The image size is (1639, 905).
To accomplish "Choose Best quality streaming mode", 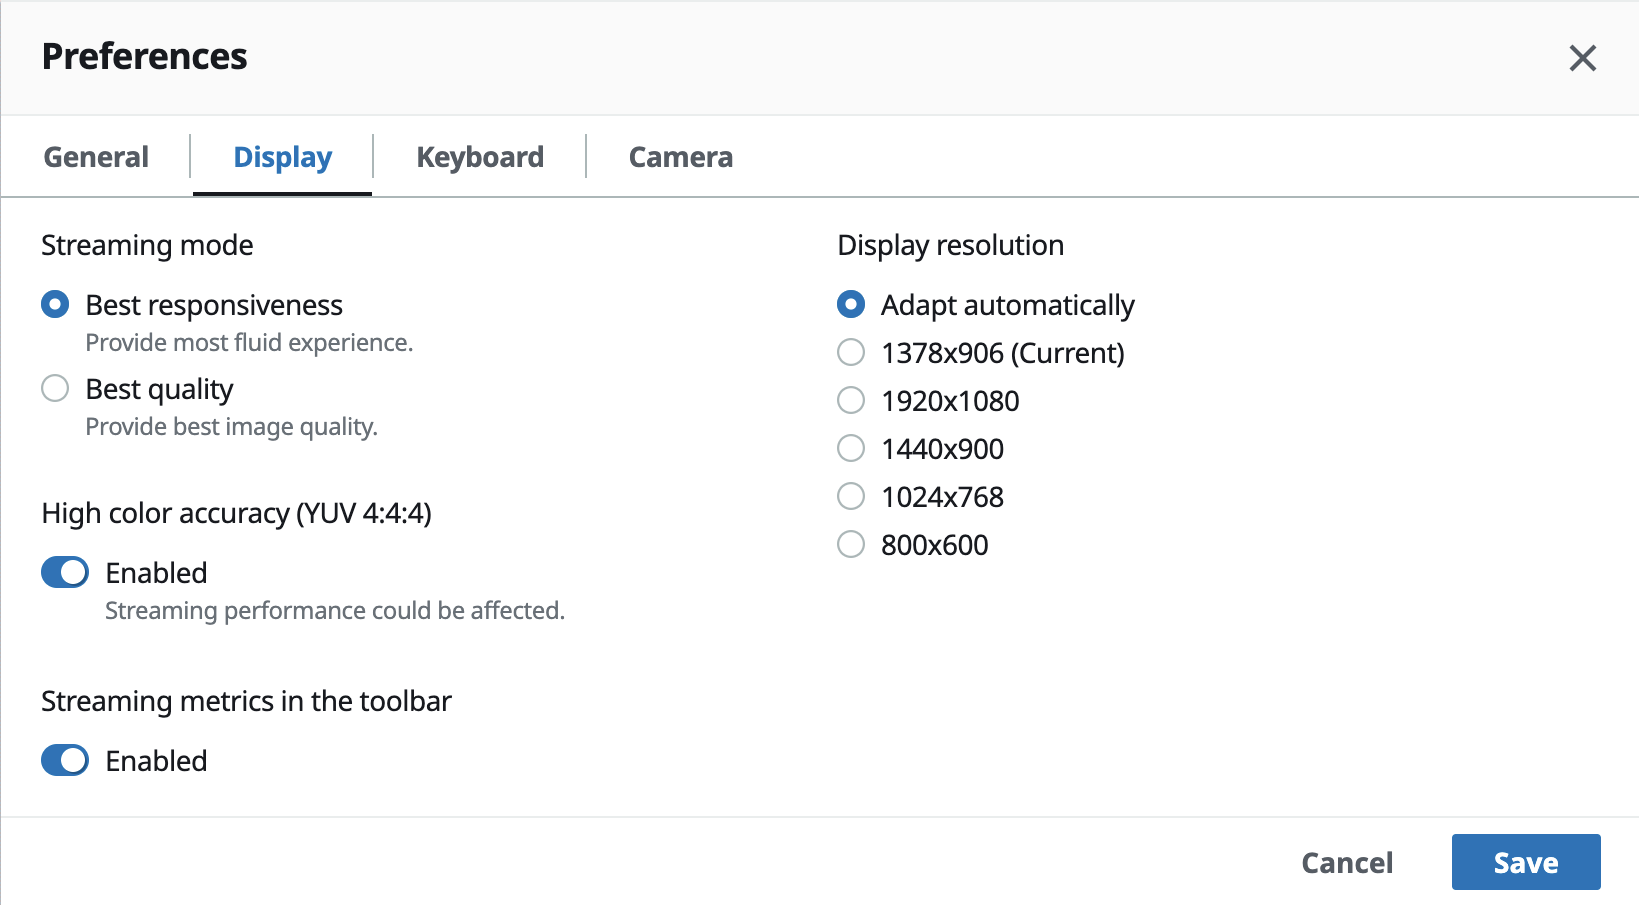I will pos(55,388).
